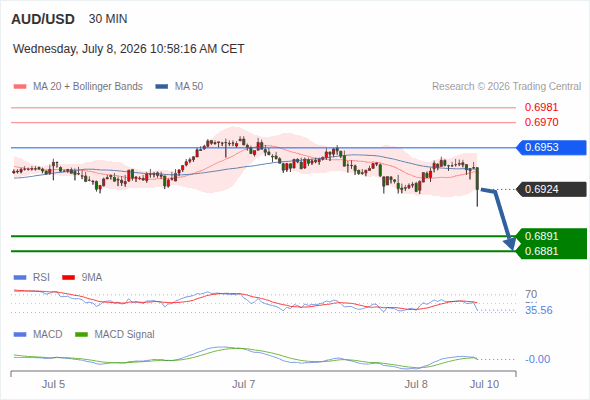The image size is (590, 400).
Task: Open the Research Trading Central copyright link
Action: [x=506, y=87]
